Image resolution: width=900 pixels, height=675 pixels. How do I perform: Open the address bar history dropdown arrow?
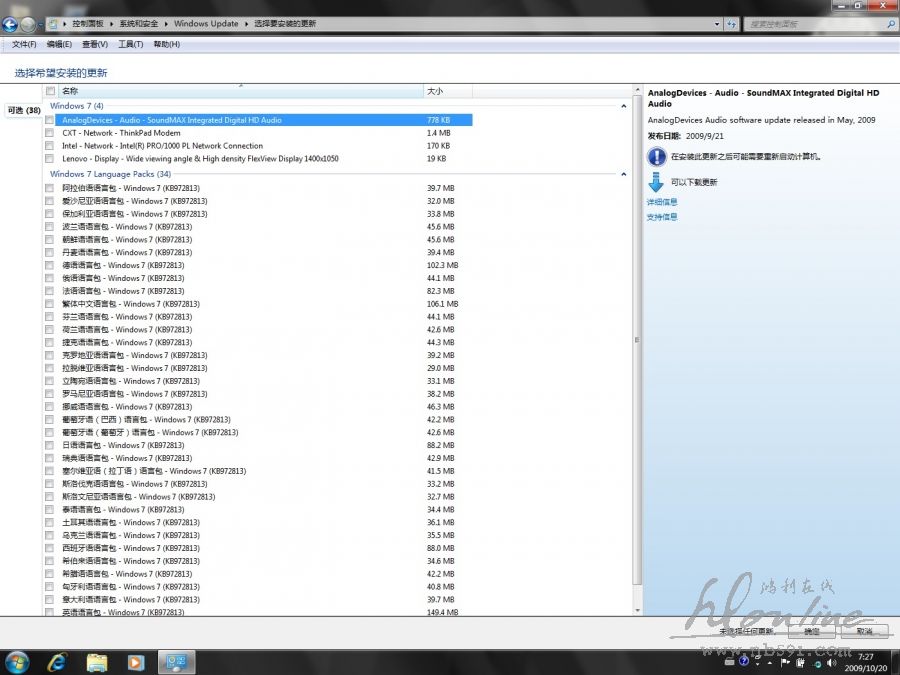pyautogui.click(x=718, y=23)
